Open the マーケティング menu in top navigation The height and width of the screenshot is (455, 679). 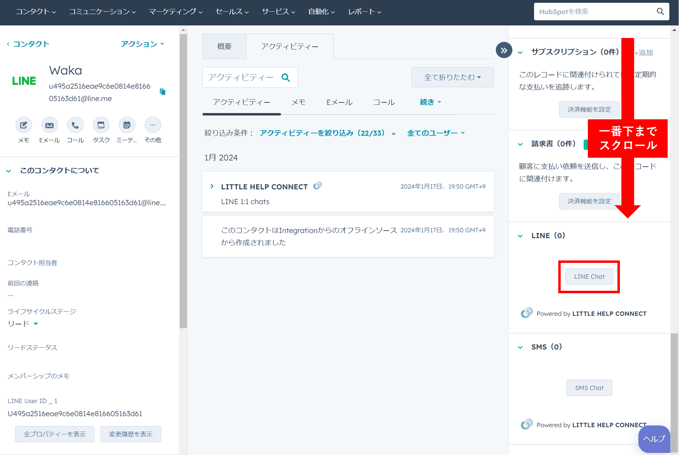(x=175, y=12)
